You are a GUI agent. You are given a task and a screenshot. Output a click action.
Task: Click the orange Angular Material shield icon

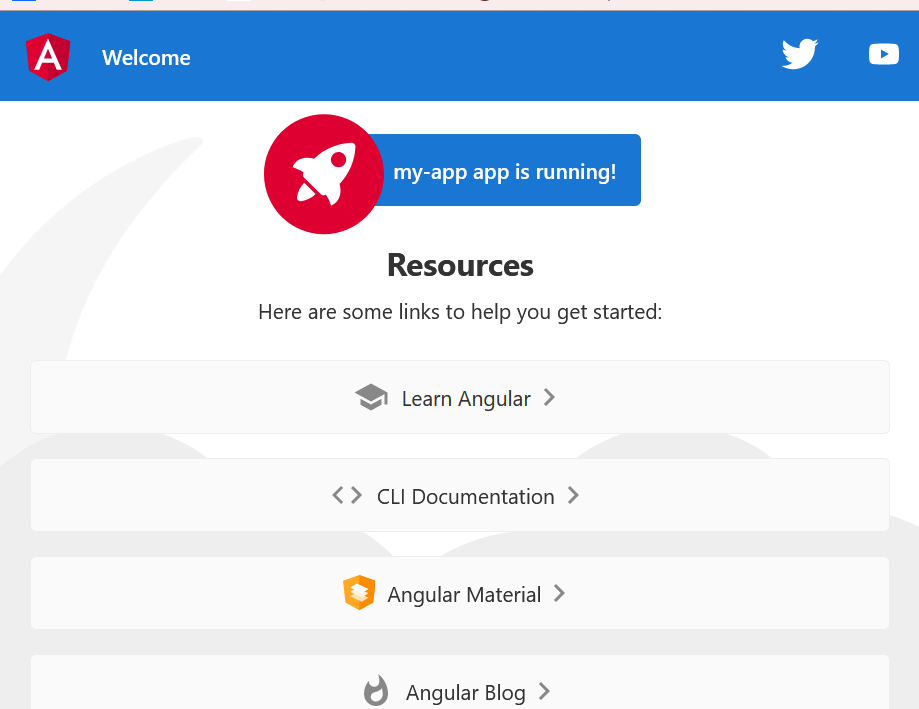click(x=359, y=592)
